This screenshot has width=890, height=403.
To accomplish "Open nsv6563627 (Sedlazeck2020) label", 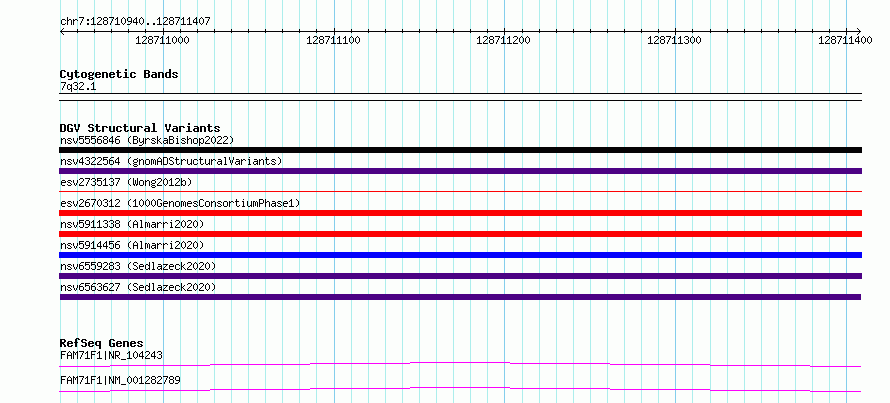I will [138, 287].
